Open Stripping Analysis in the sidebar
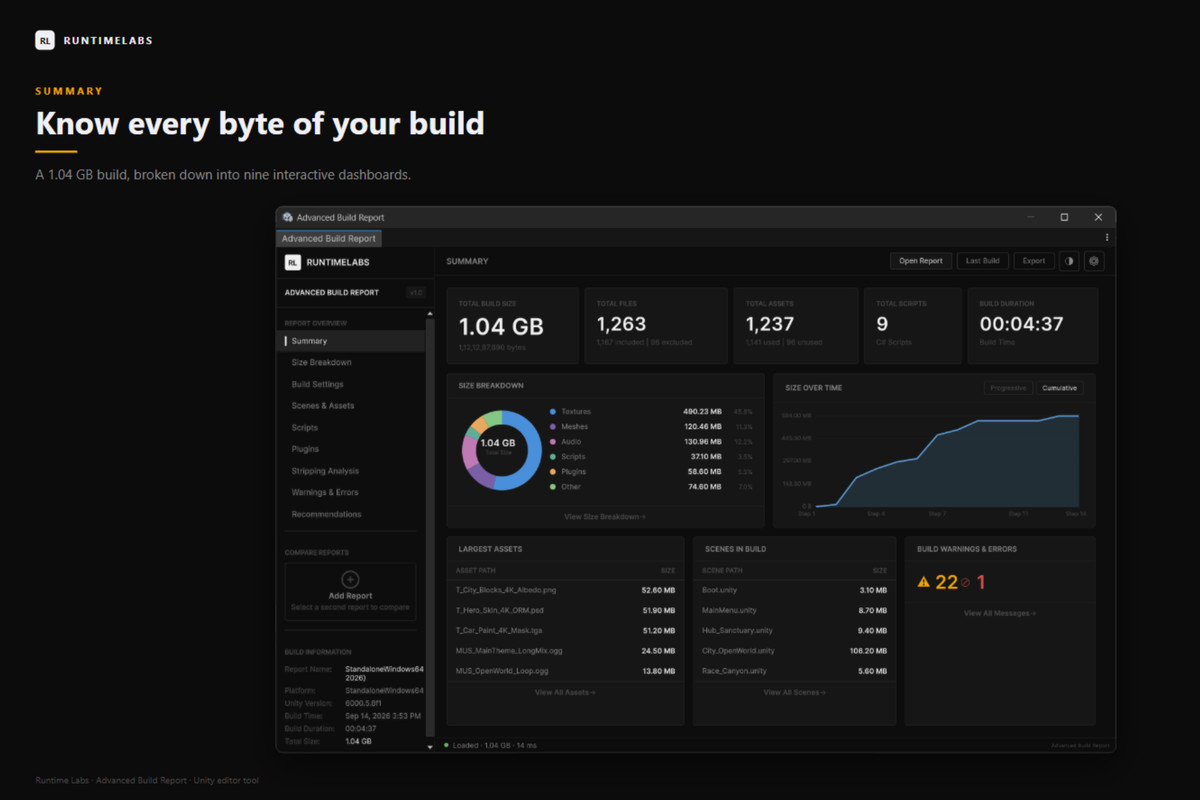Viewport: 1200px width, 800px height. (x=353, y=471)
